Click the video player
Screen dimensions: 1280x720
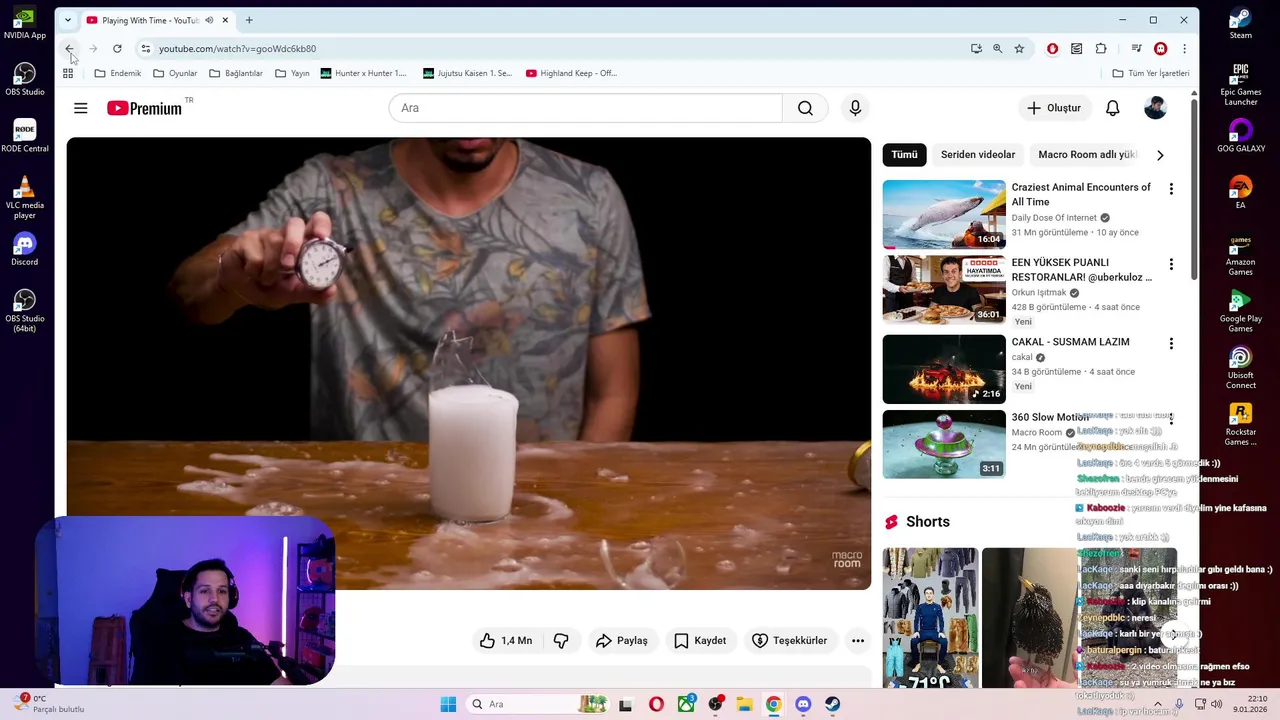469,363
